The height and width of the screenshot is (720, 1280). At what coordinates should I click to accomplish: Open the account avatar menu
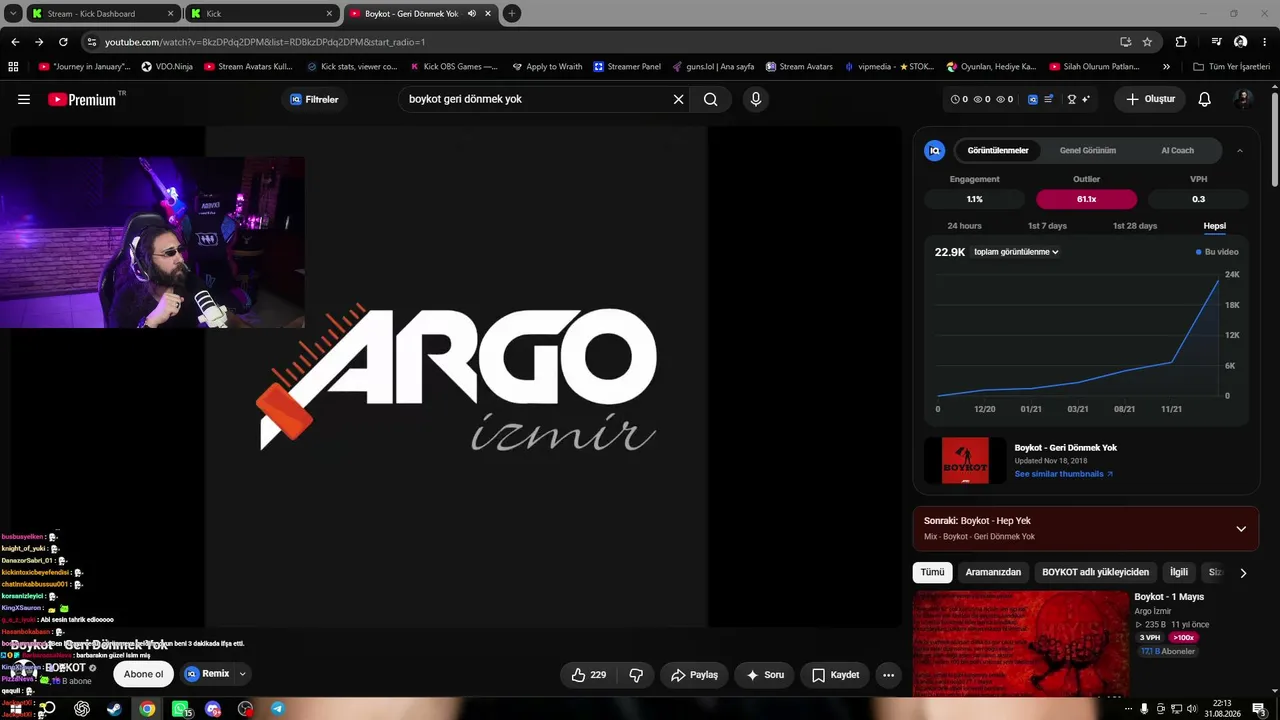pos(1244,99)
